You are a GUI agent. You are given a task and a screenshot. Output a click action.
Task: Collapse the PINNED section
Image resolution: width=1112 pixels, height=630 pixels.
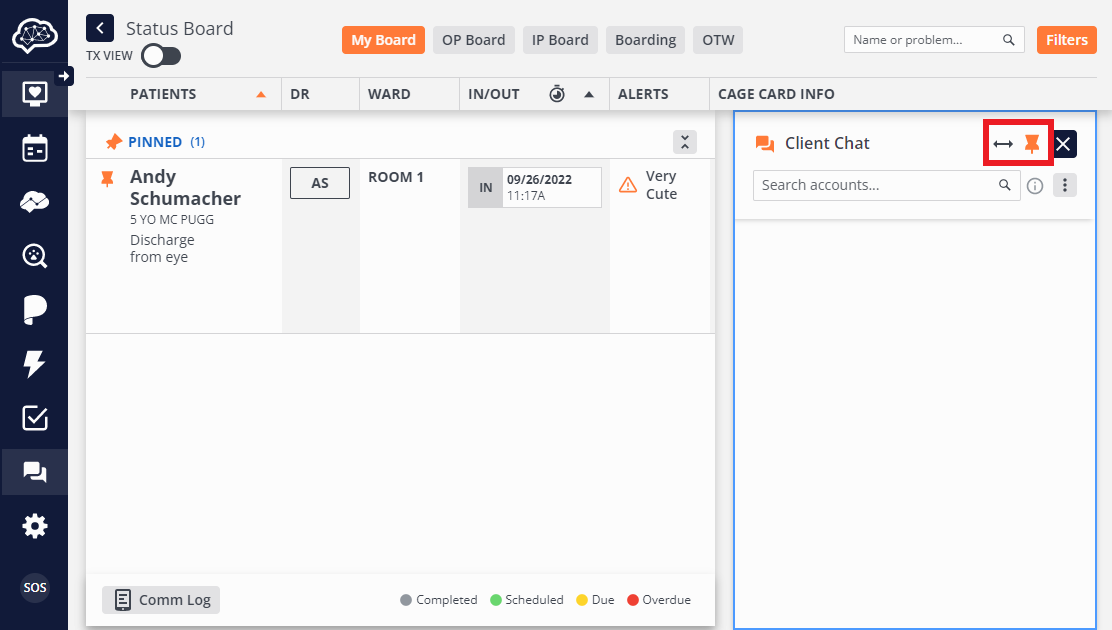click(684, 142)
